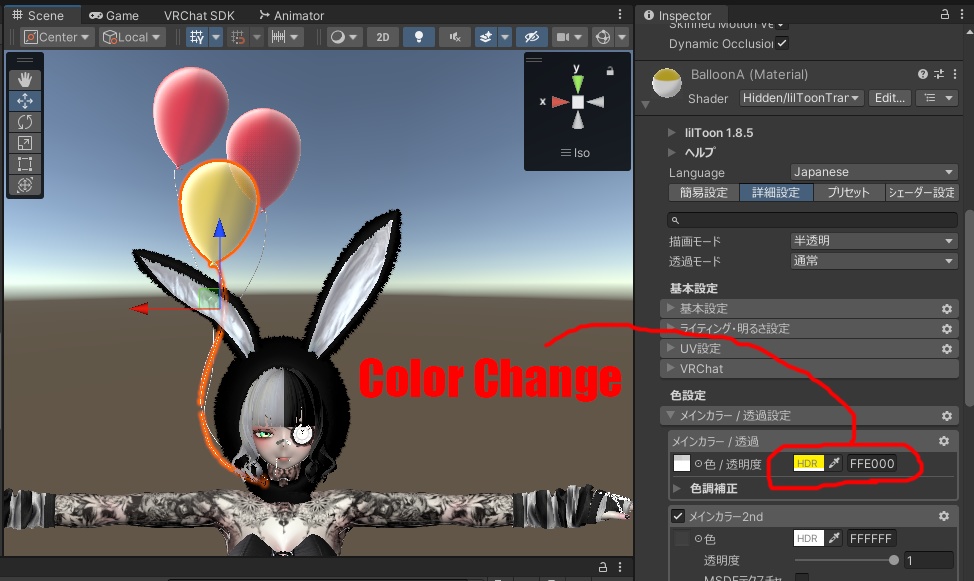Open the Center pivot dropdown
The image size is (974, 581).
coord(57,37)
